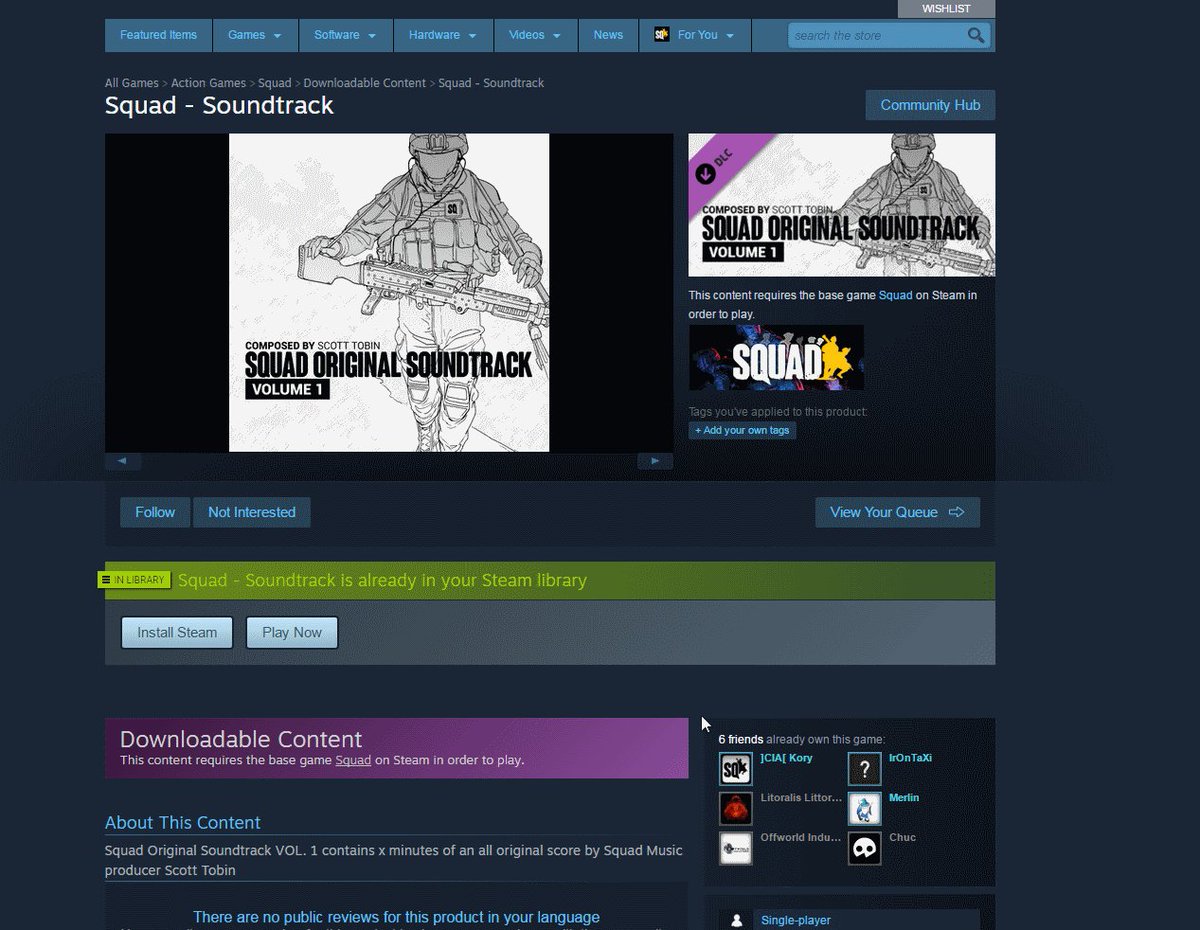Mark as Not Interested

(x=252, y=512)
